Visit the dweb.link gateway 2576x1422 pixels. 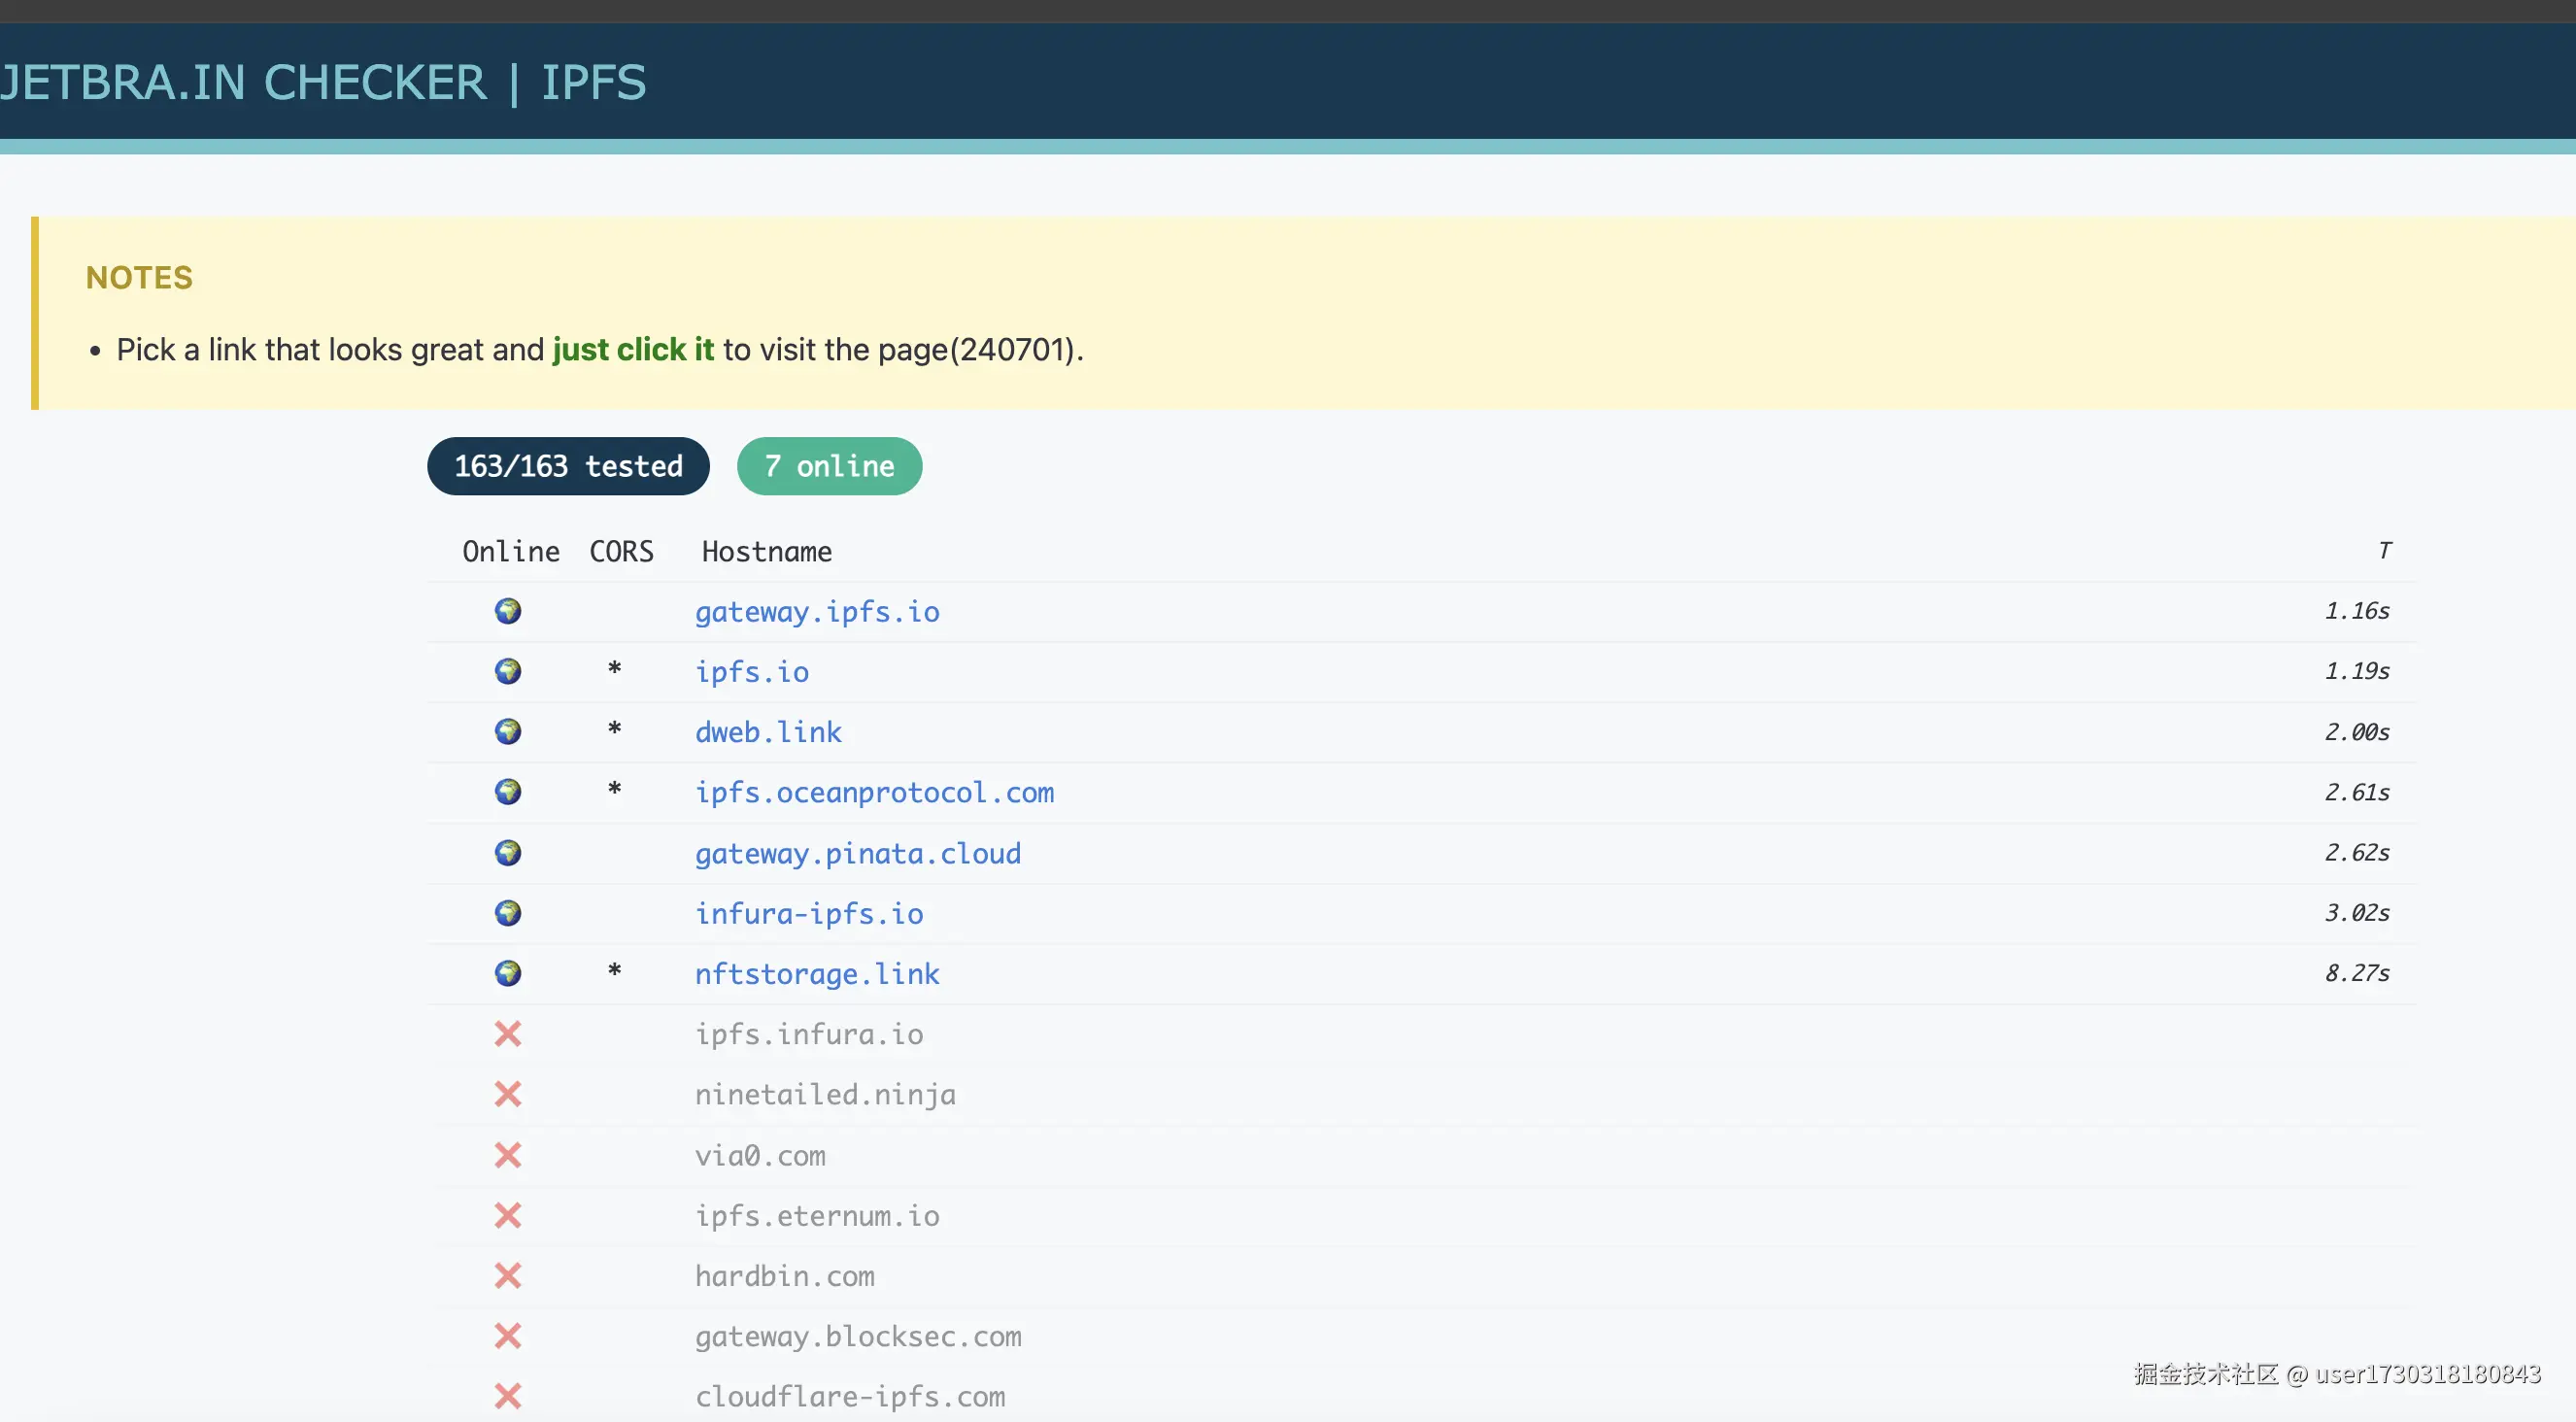[x=768, y=732]
